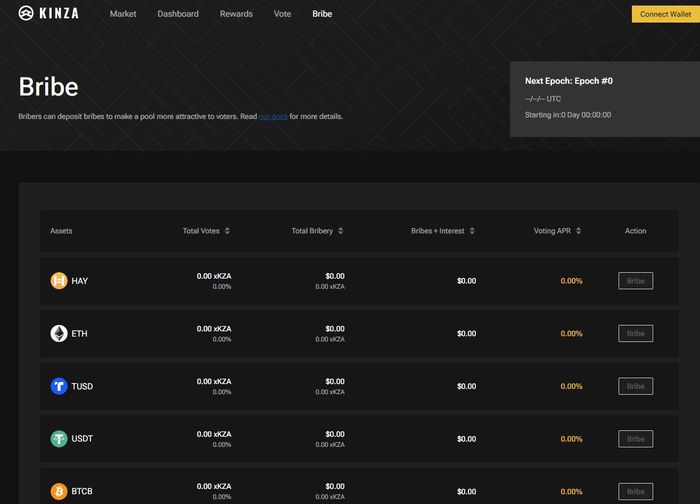
Task: Go to the Rewards page
Action: [x=236, y=14]
